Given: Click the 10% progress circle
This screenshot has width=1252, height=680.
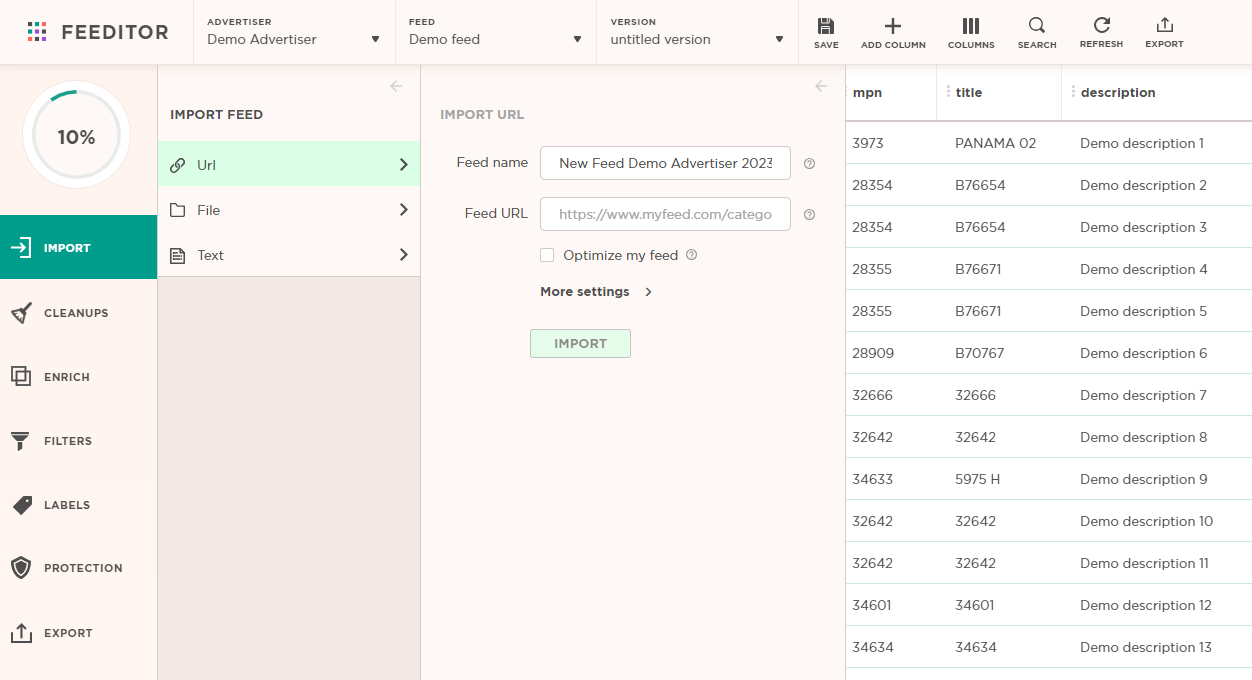Looking at the screenshot, I should point(76,136).
